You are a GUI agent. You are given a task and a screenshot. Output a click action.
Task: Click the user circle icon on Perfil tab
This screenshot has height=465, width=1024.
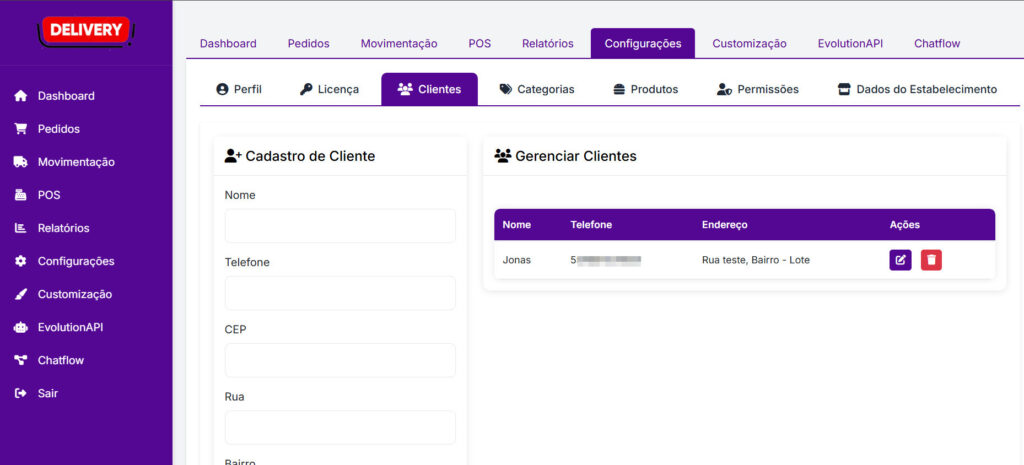(x=222, y=89)
